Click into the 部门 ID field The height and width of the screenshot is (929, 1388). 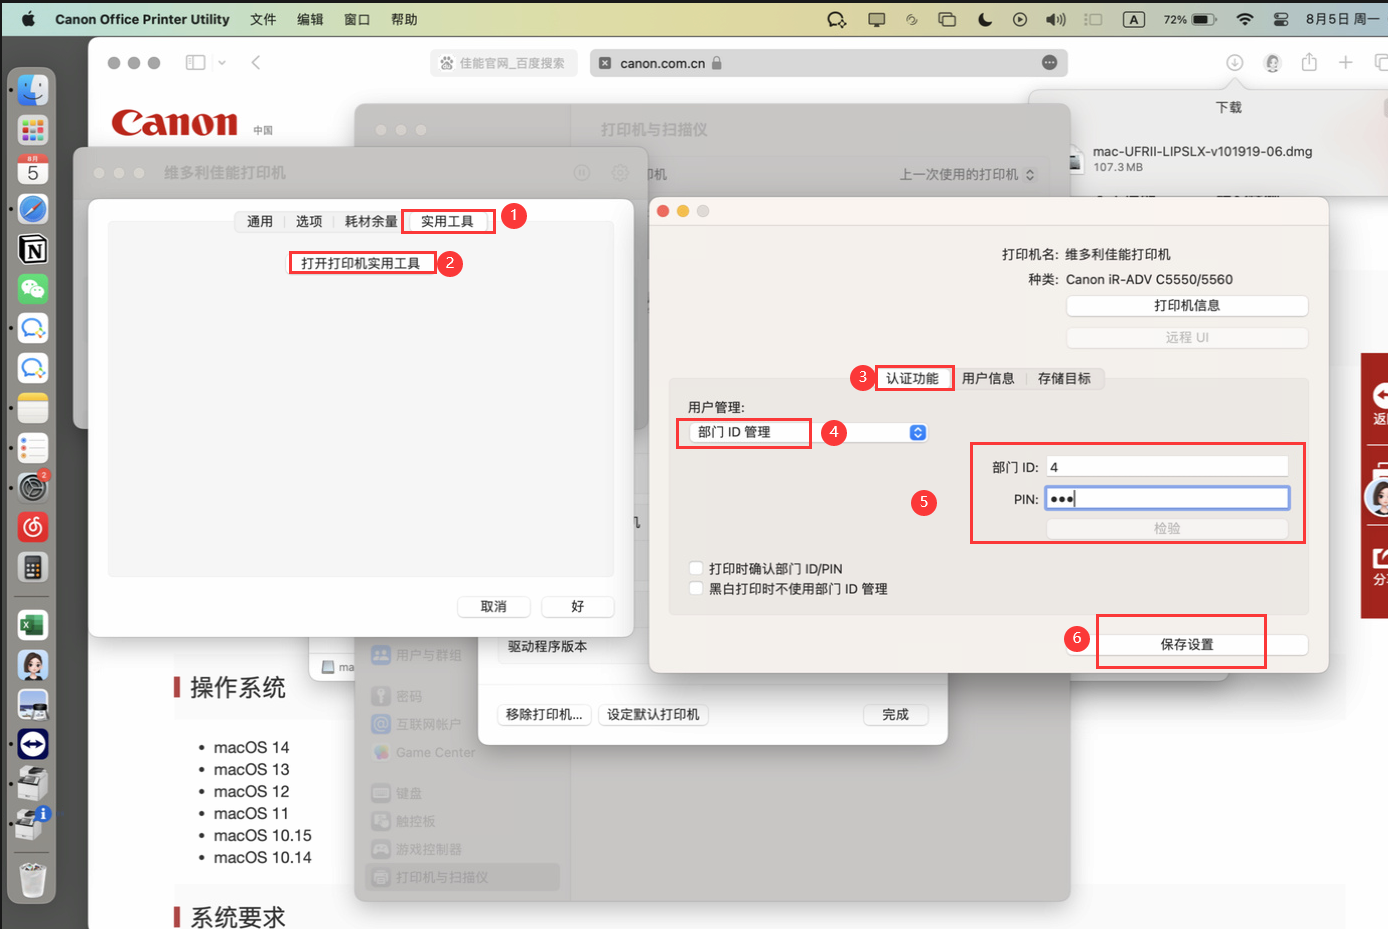coord(1166,467)
